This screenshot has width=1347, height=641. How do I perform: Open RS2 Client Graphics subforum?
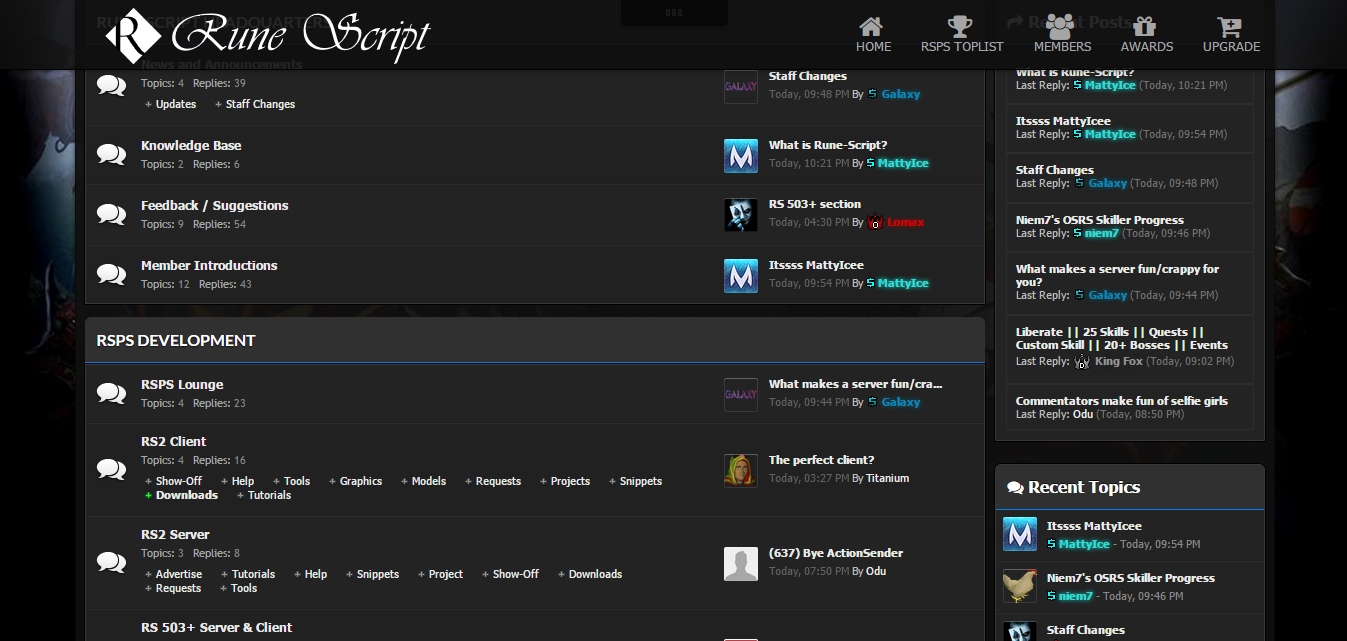(x=361, y=481)
